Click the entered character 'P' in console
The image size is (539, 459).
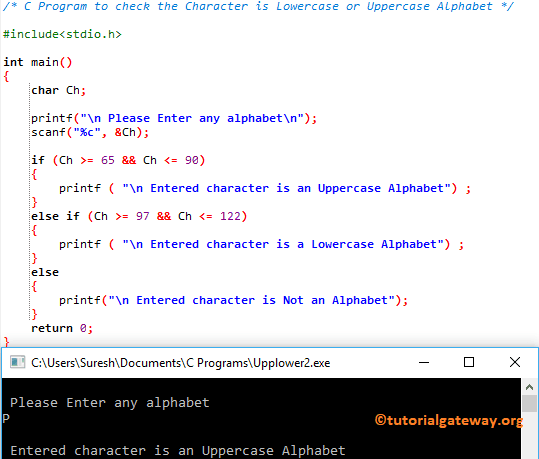pos(6,418)
